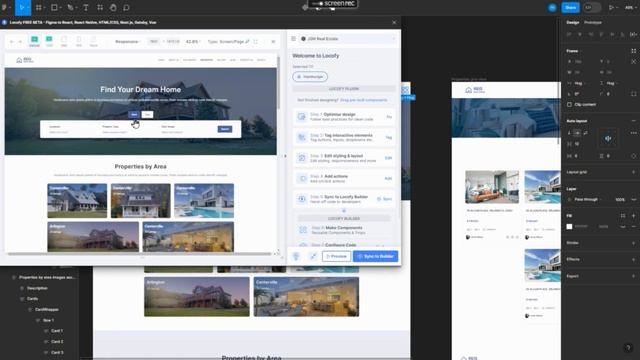Click Sync on Step 5 Sync to Locofy Builder
Screen dimensions: 640x360
(385, 199)
